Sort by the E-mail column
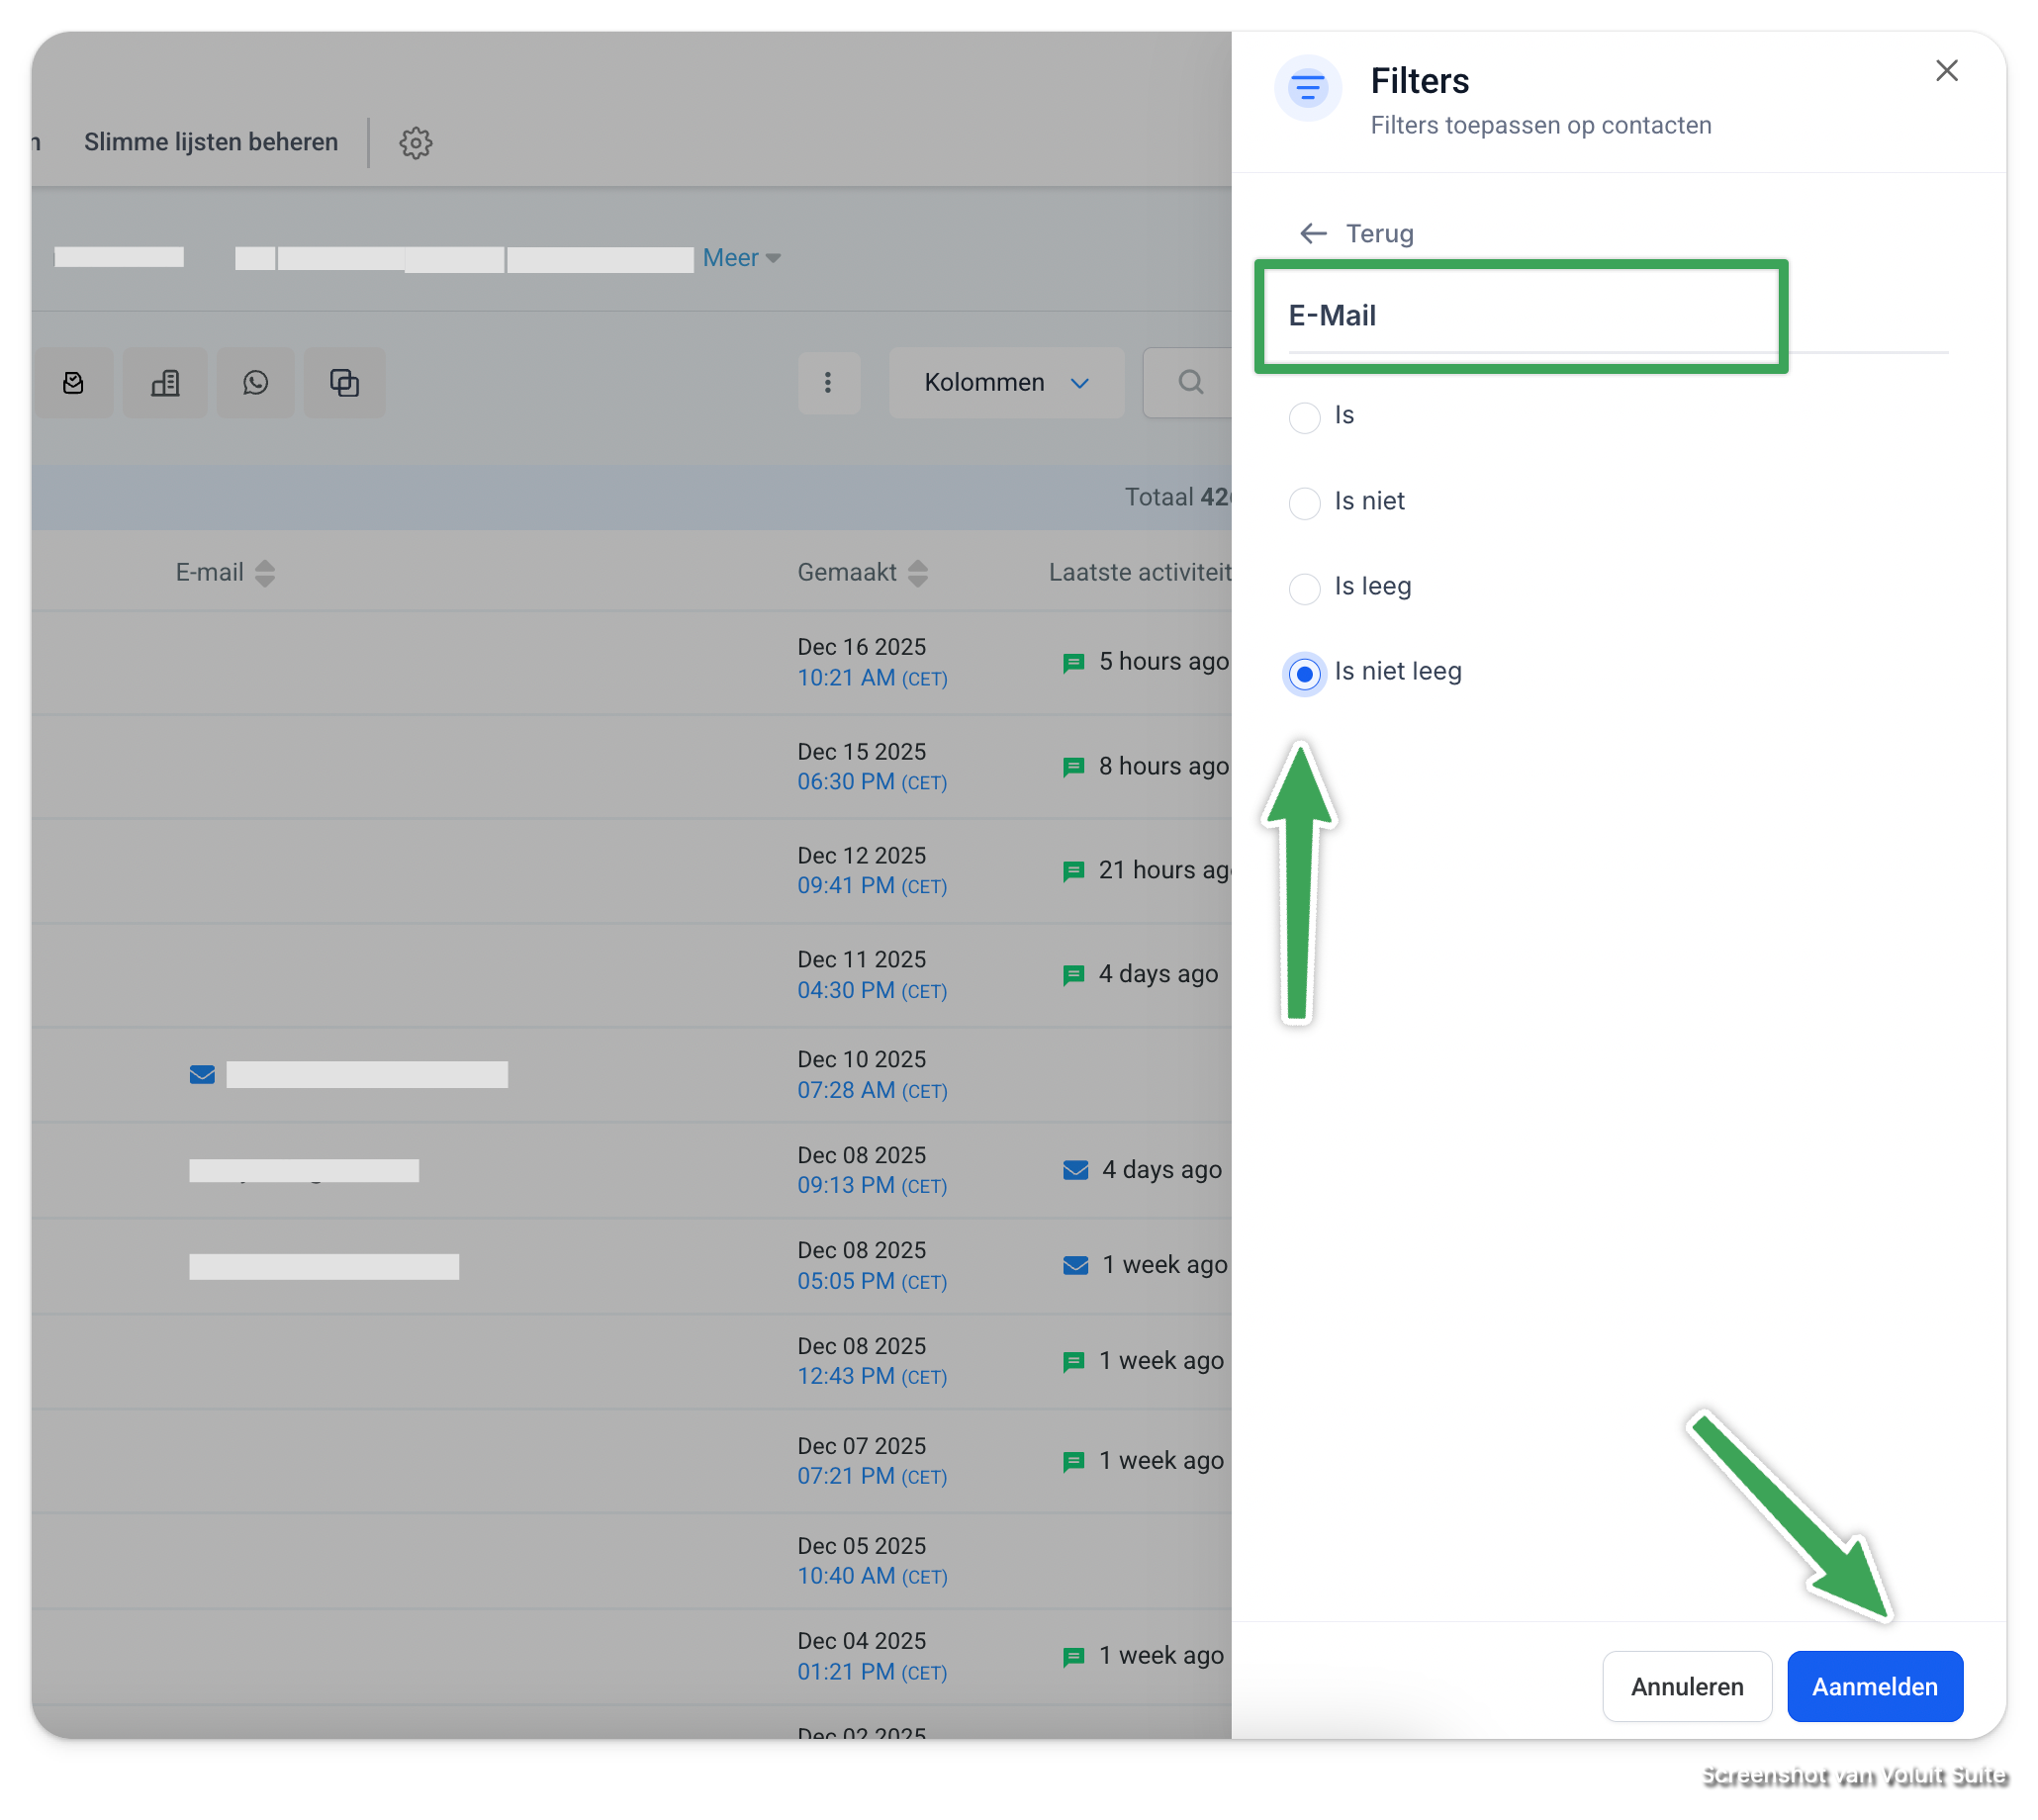 pyautogui.click(x=264, y=573)
